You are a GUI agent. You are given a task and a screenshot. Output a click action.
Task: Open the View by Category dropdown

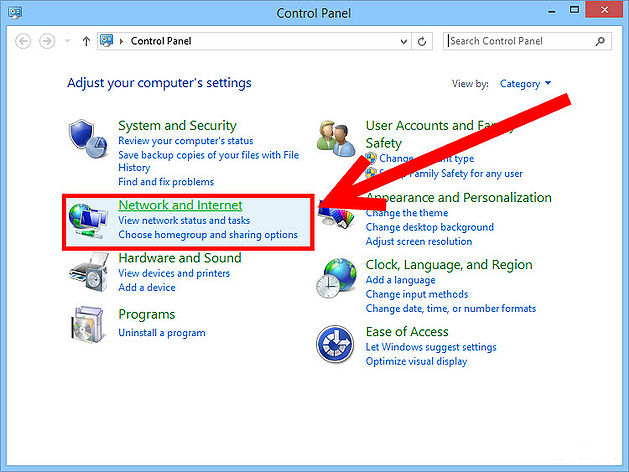click(x=526, y=83)
